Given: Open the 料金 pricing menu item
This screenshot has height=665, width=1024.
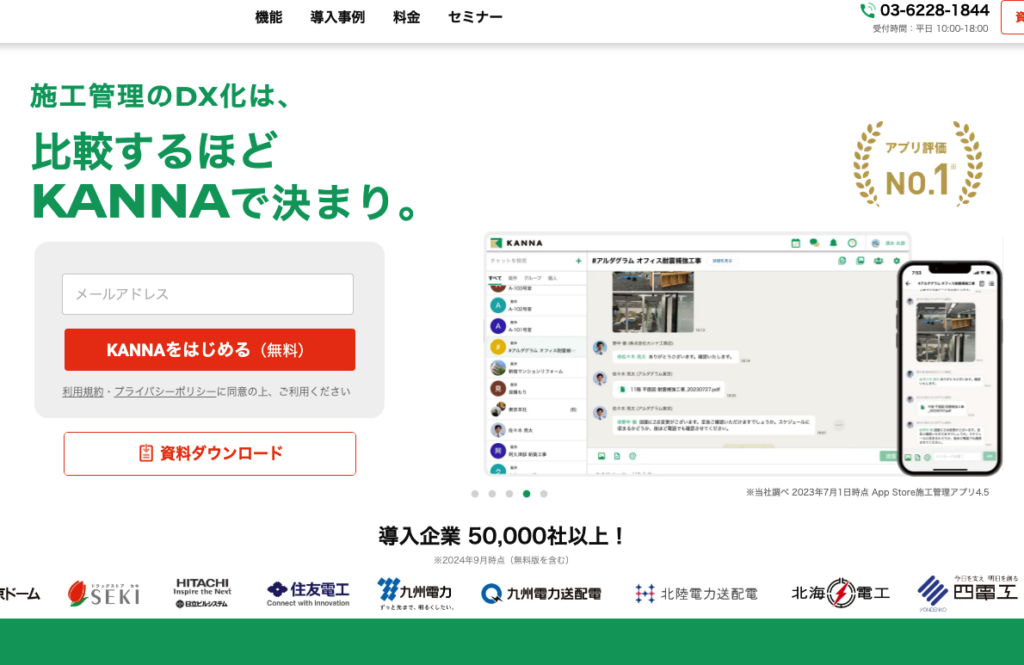Looking at the screenshot, I should pos(406,17).
